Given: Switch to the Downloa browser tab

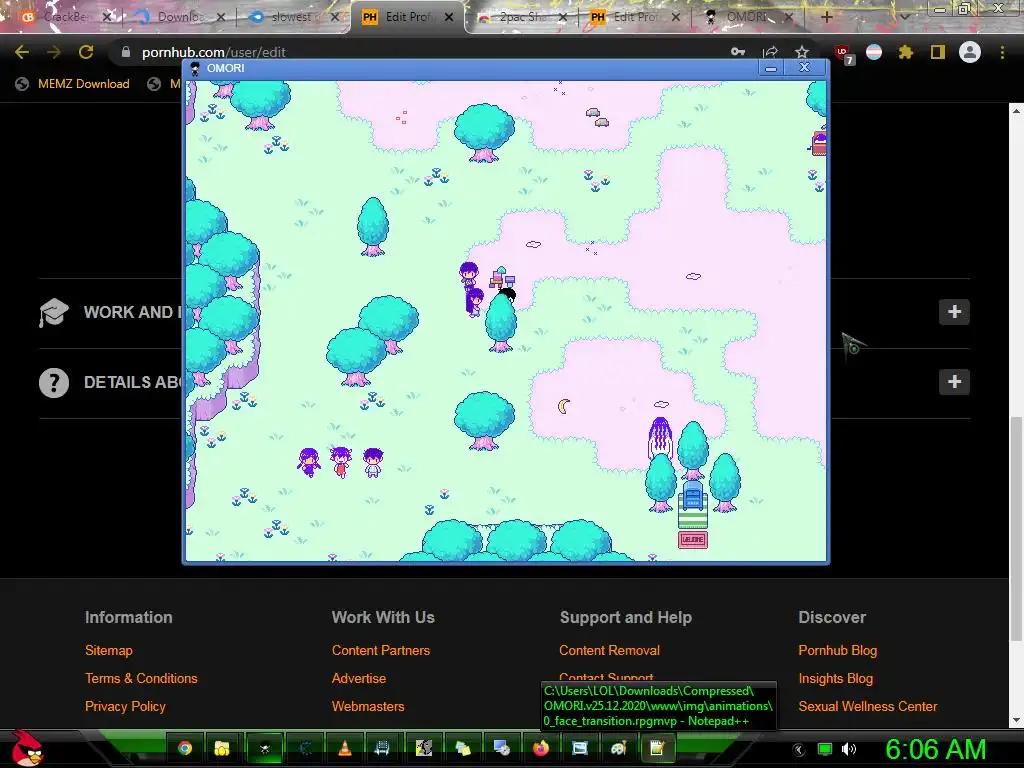Looking at the screenshot, I should (178, 17).
